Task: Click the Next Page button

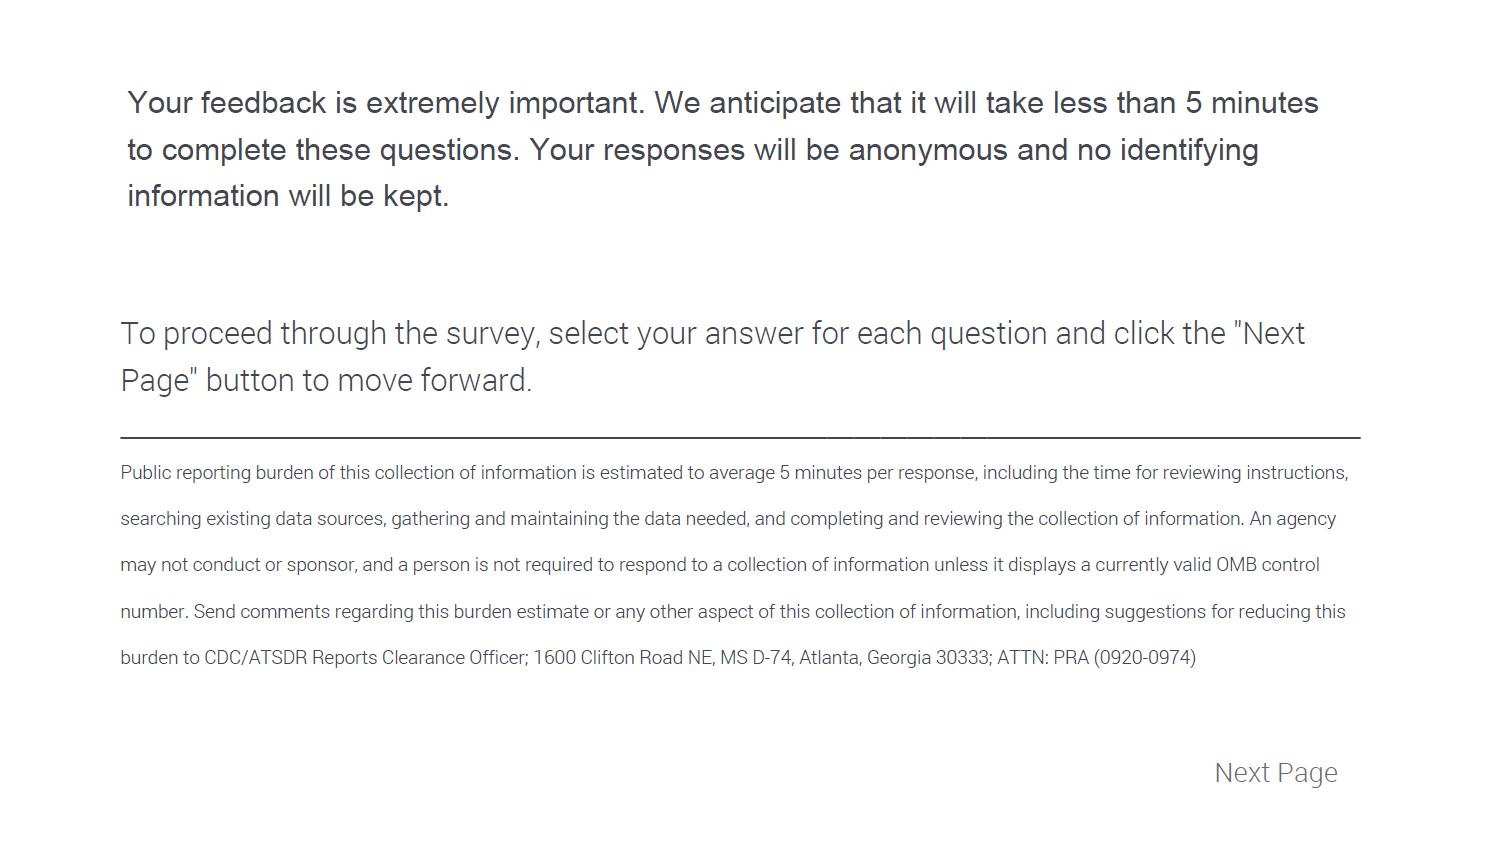Action: (x=1275, y=773)
